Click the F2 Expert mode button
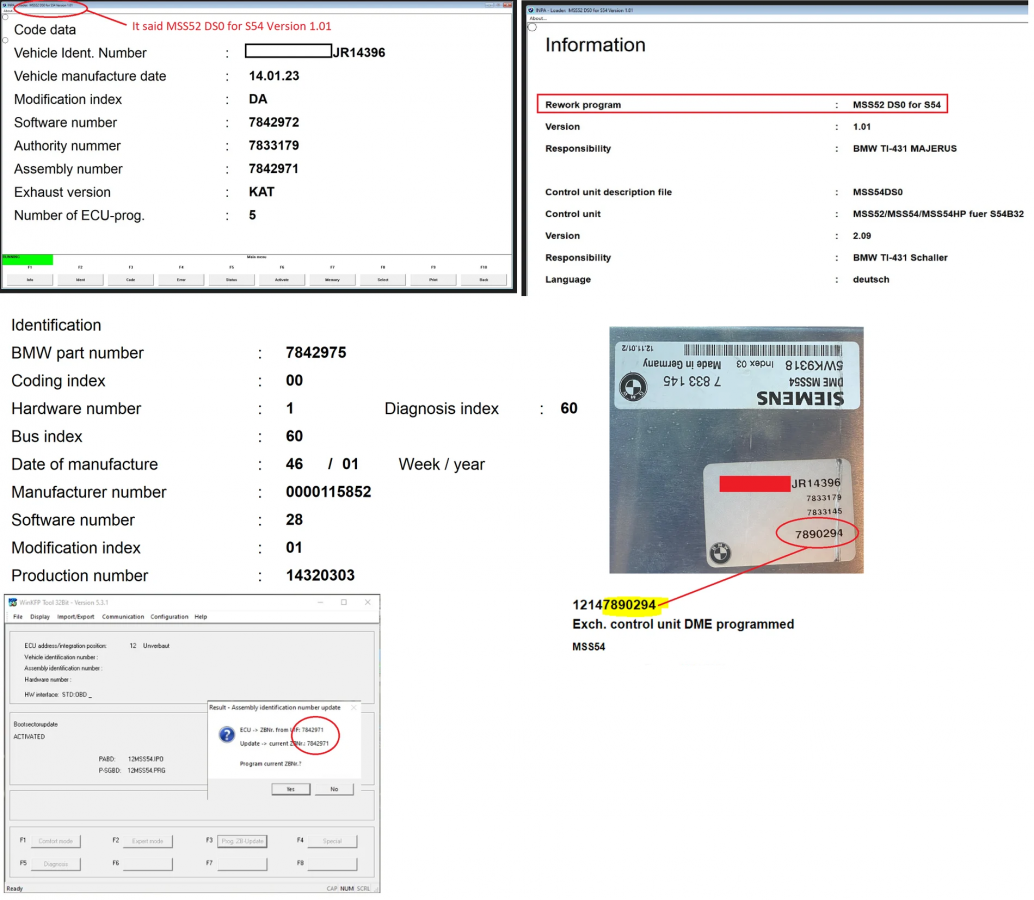 pos(148,841)
